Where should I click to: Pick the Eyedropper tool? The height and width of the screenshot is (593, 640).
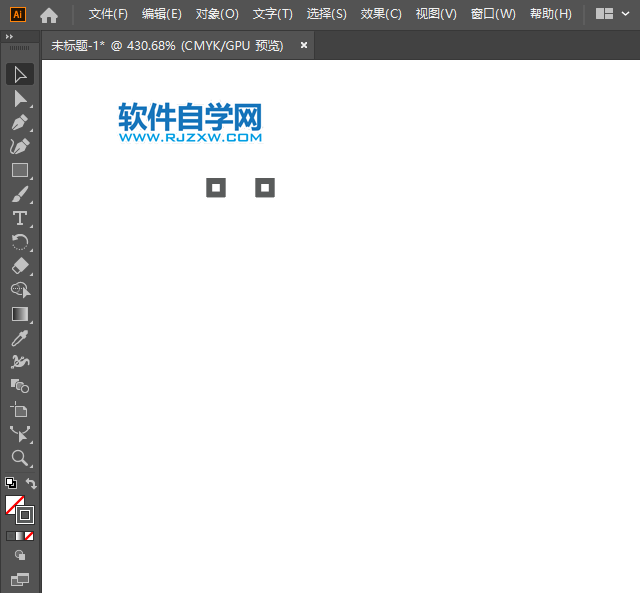(20, 338)
